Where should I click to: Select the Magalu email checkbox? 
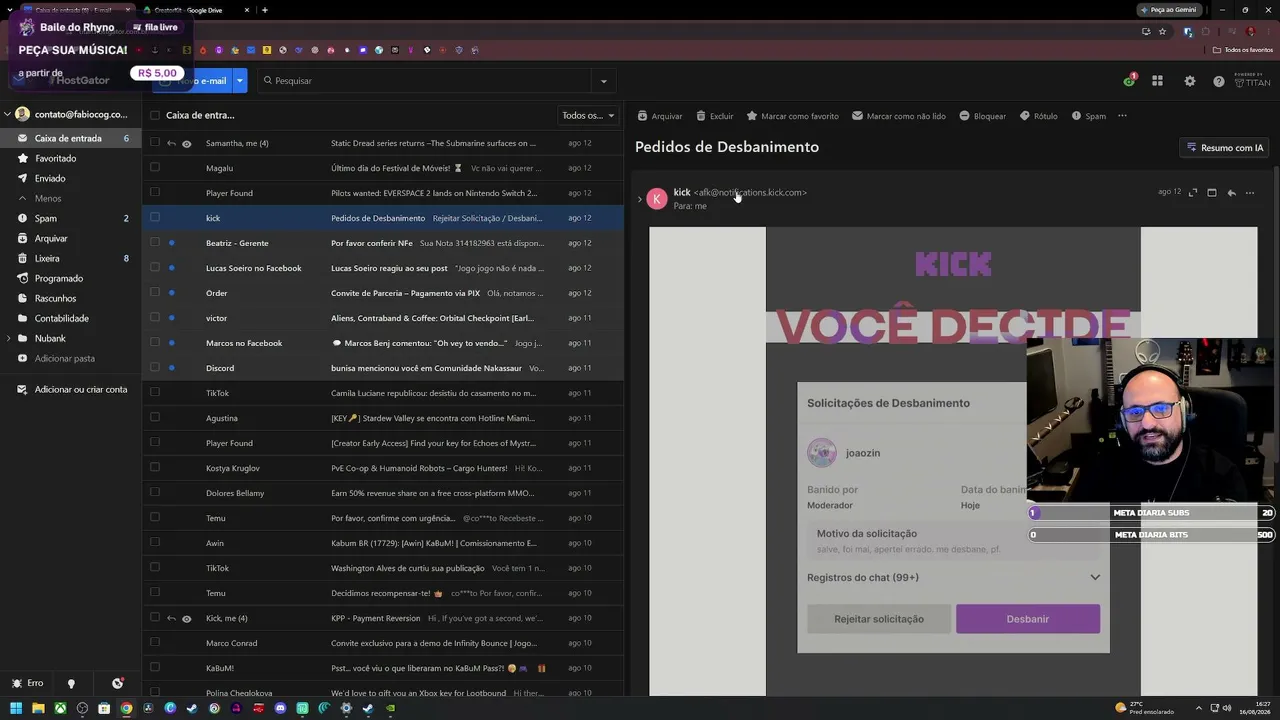[x=154, y=168]
